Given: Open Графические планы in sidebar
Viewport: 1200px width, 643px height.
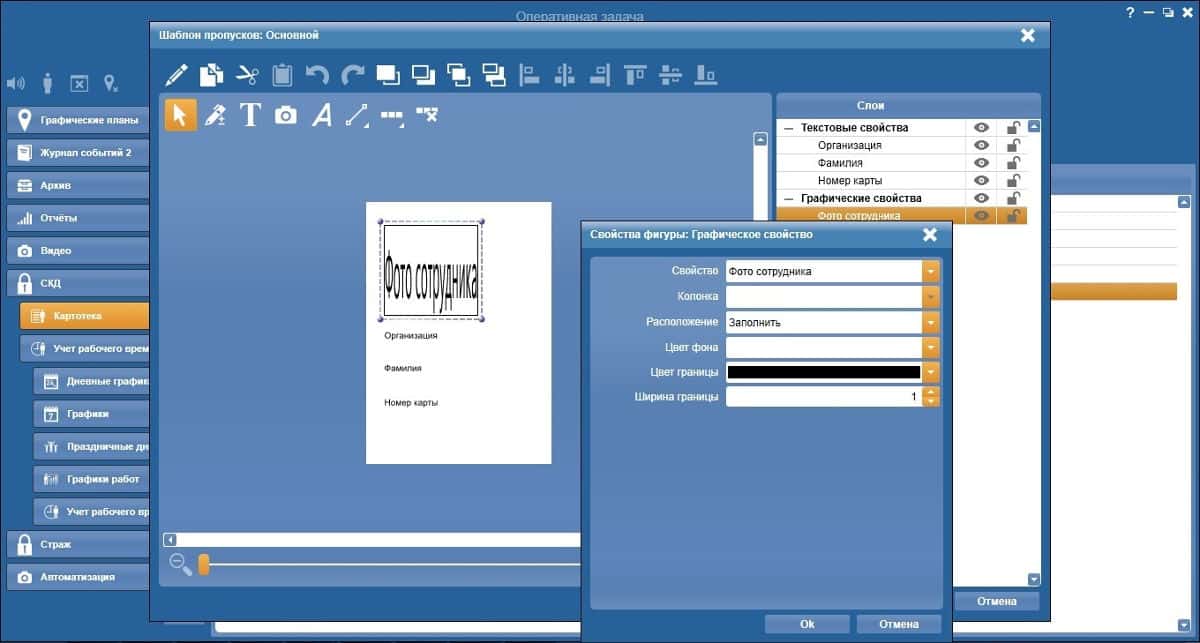Looking at the screenshot, I should [x=78, y=120].
